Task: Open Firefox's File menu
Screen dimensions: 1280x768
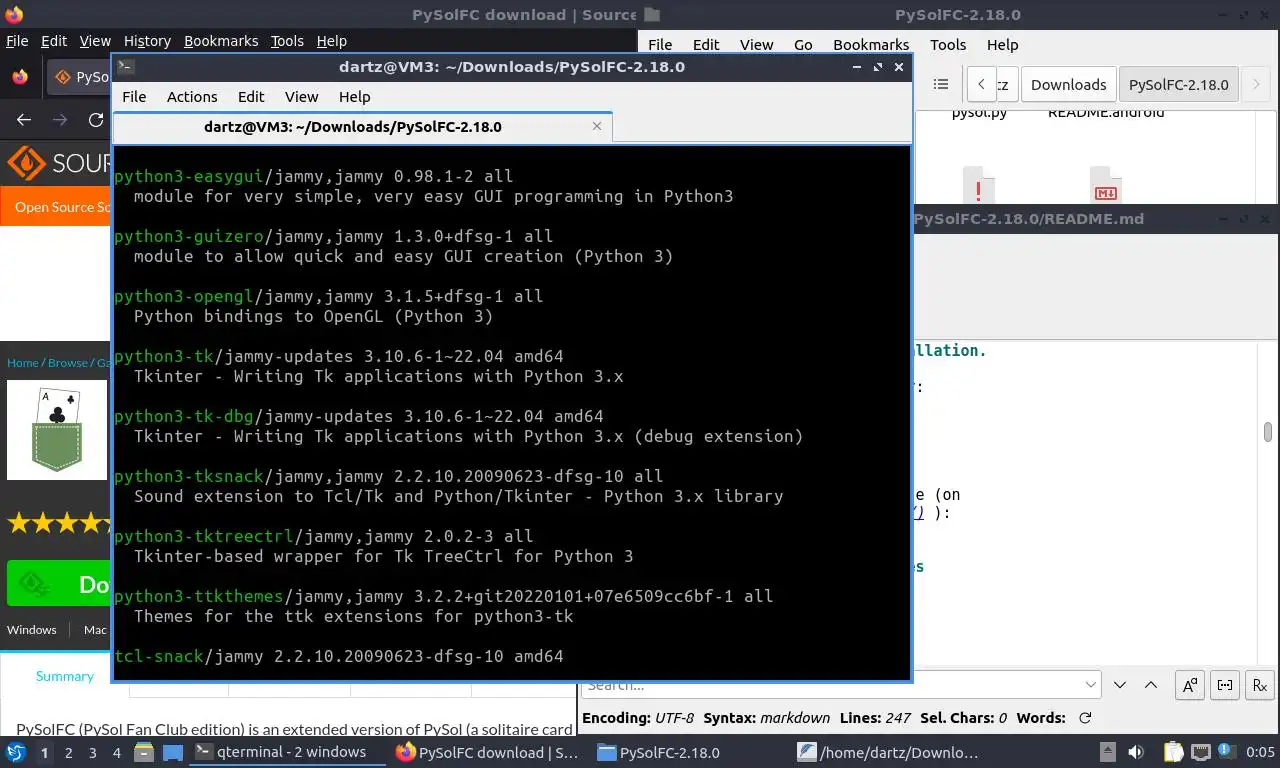Action: (17, 41)
